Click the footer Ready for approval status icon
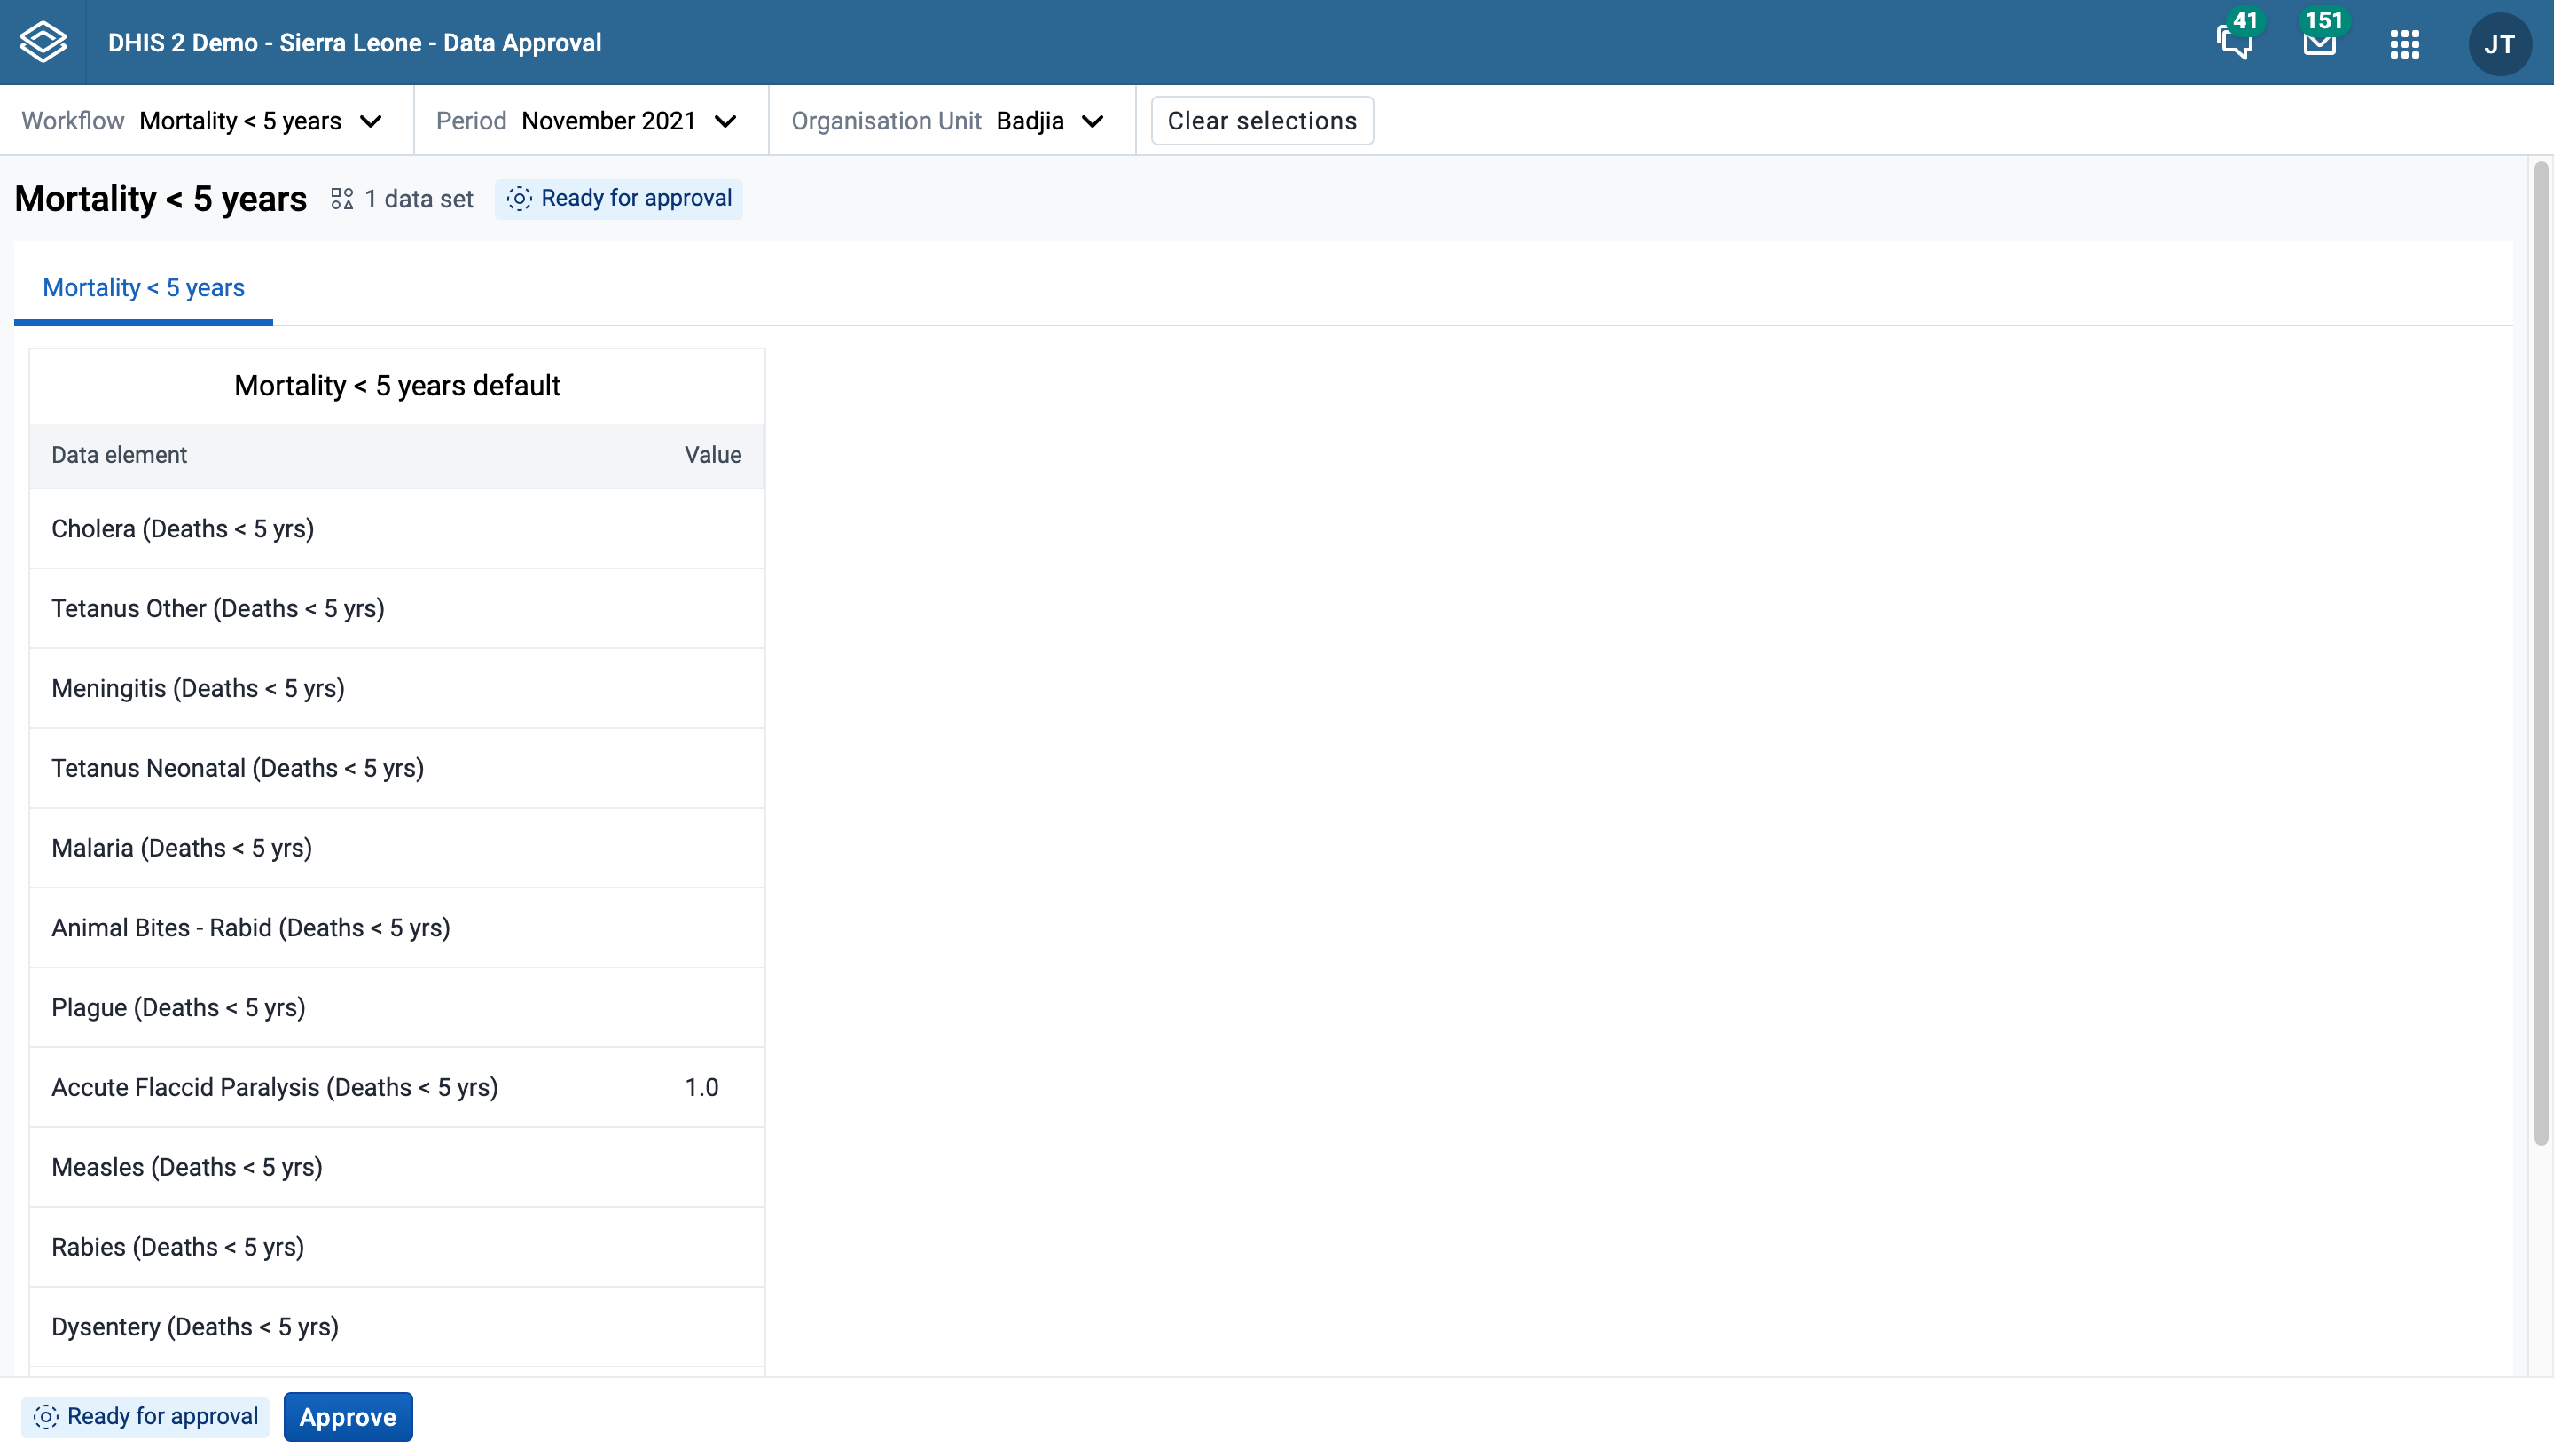Image resolution: width=2554 pixels, height=1456 pixels. pyautogui.click(x=46, y=1417)
